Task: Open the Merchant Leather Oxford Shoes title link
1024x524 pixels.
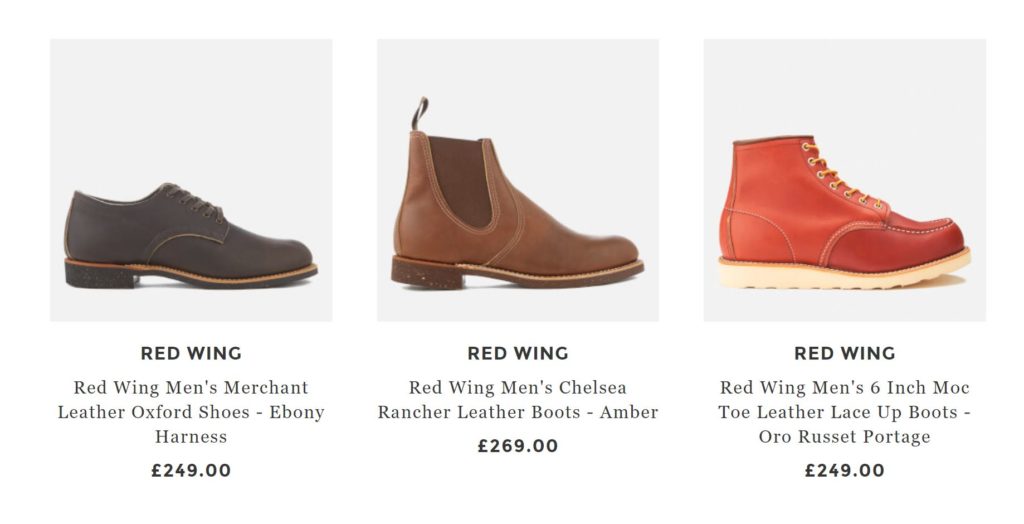Action: click(191, 412)
